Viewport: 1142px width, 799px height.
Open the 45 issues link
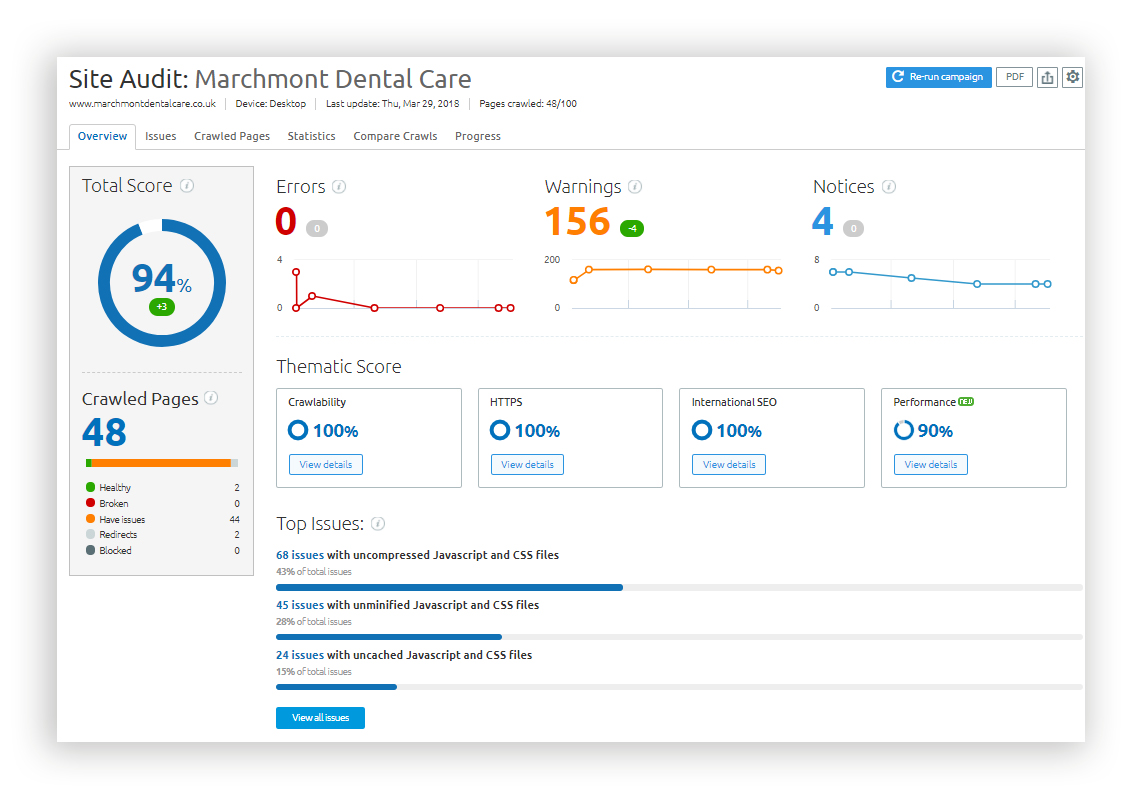[x=300, y=605]
